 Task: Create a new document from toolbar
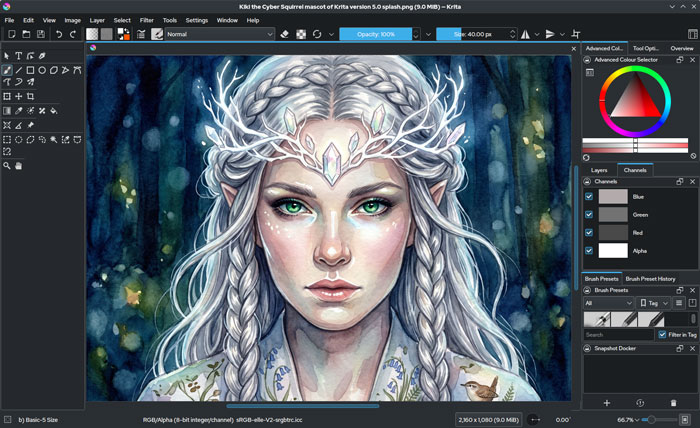coord(12,34)
